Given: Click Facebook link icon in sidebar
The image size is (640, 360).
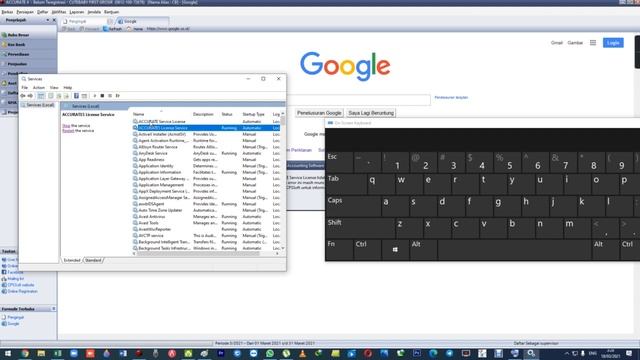Looking at the screenshot, I should point(4,272).
